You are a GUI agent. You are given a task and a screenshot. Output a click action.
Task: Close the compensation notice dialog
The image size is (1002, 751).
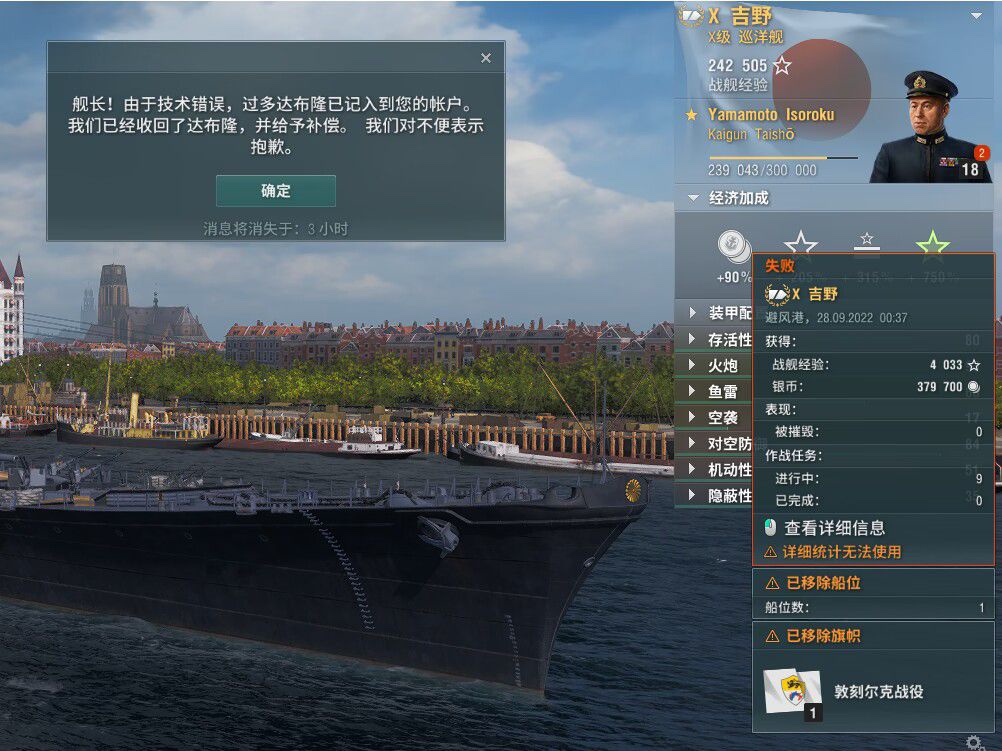coord(486,58)
